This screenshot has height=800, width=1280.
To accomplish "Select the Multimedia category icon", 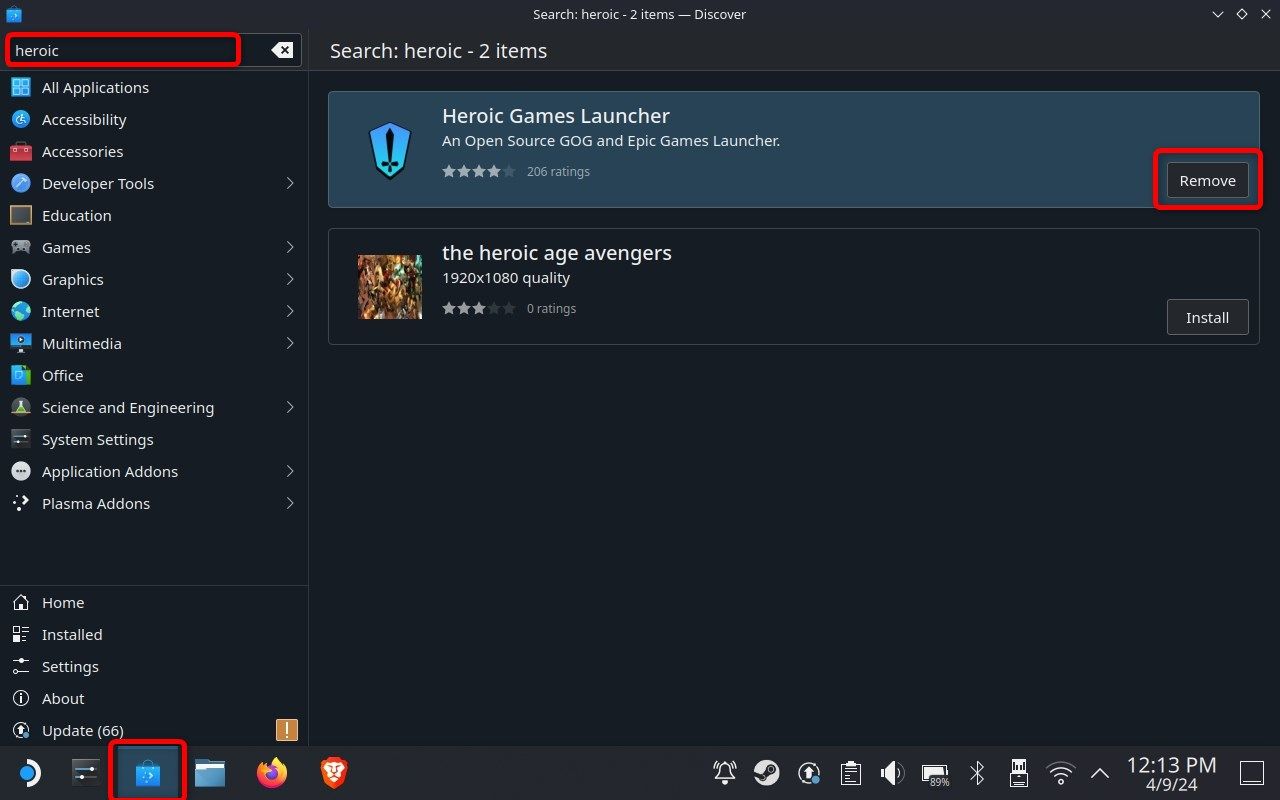I will pyautogui.click(x=21, y=343).
